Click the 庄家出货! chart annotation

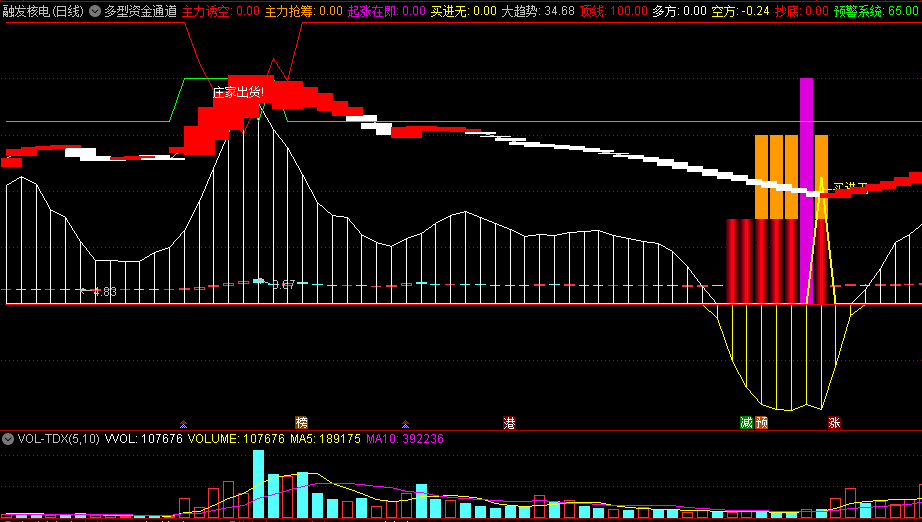(x=238, y=92)
